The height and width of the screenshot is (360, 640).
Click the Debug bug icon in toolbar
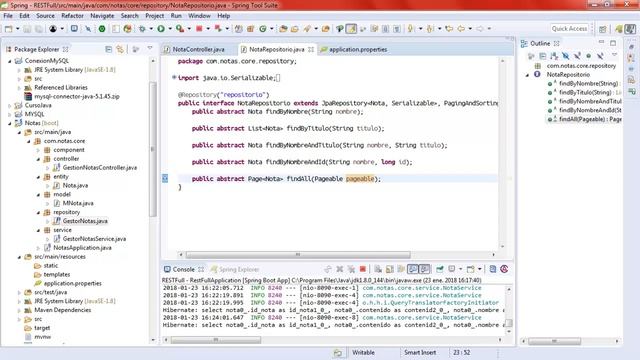click(142, 29)
